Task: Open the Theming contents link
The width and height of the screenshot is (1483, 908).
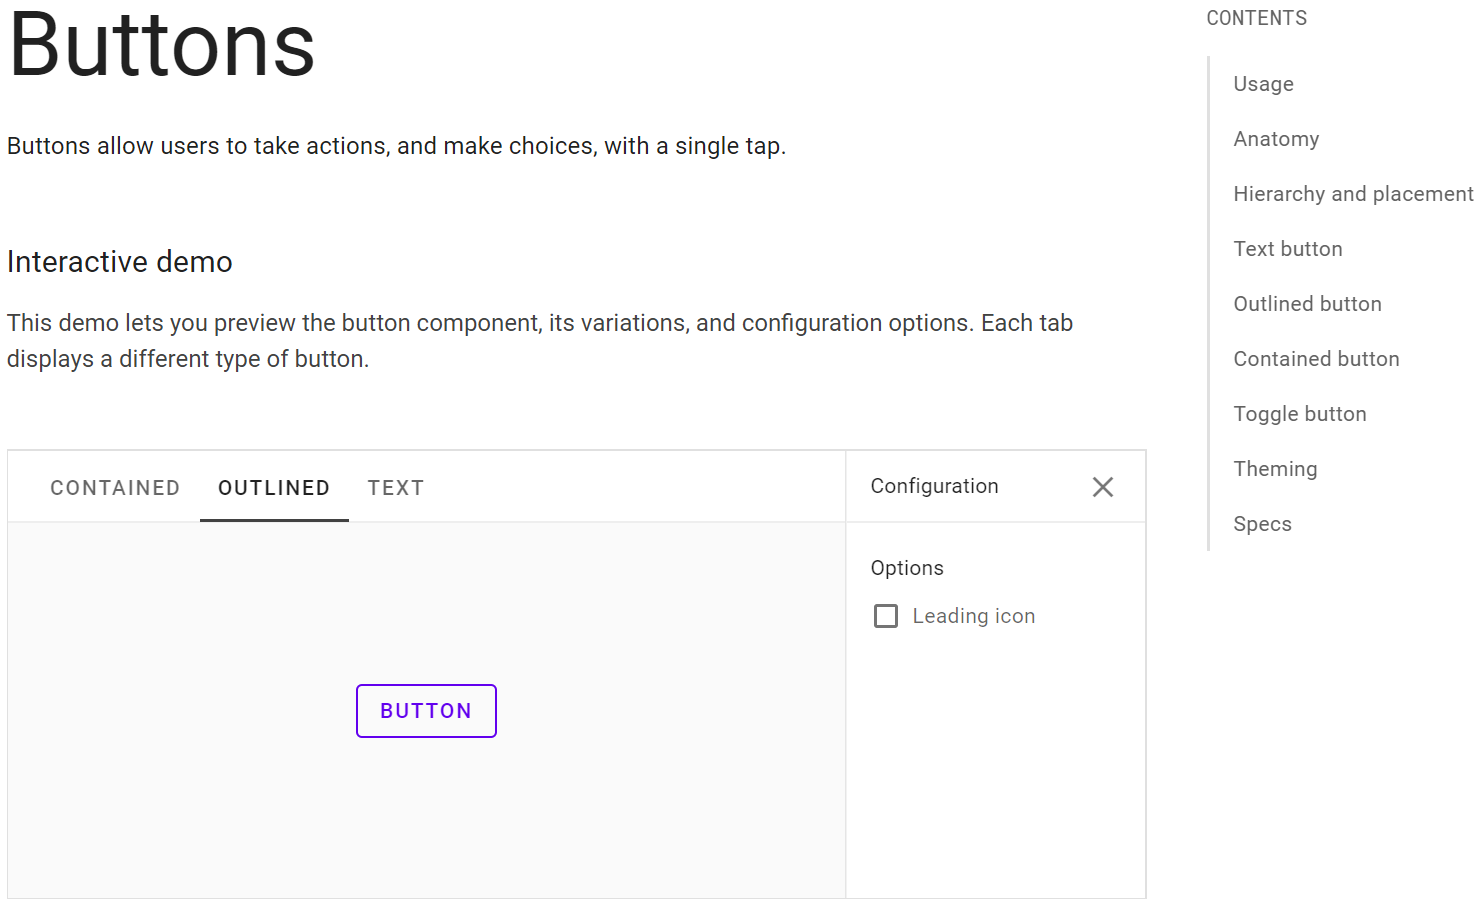Action: (1275, 469)
